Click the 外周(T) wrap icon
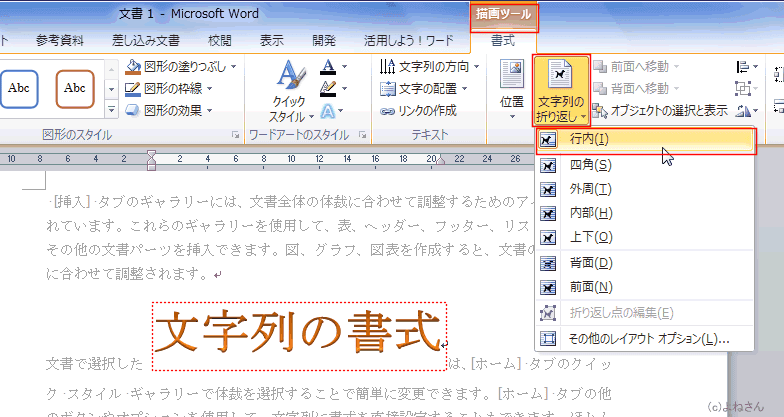The height and width of the screenshot is (417, 784). pyautogui.click(x=548, y=189)
